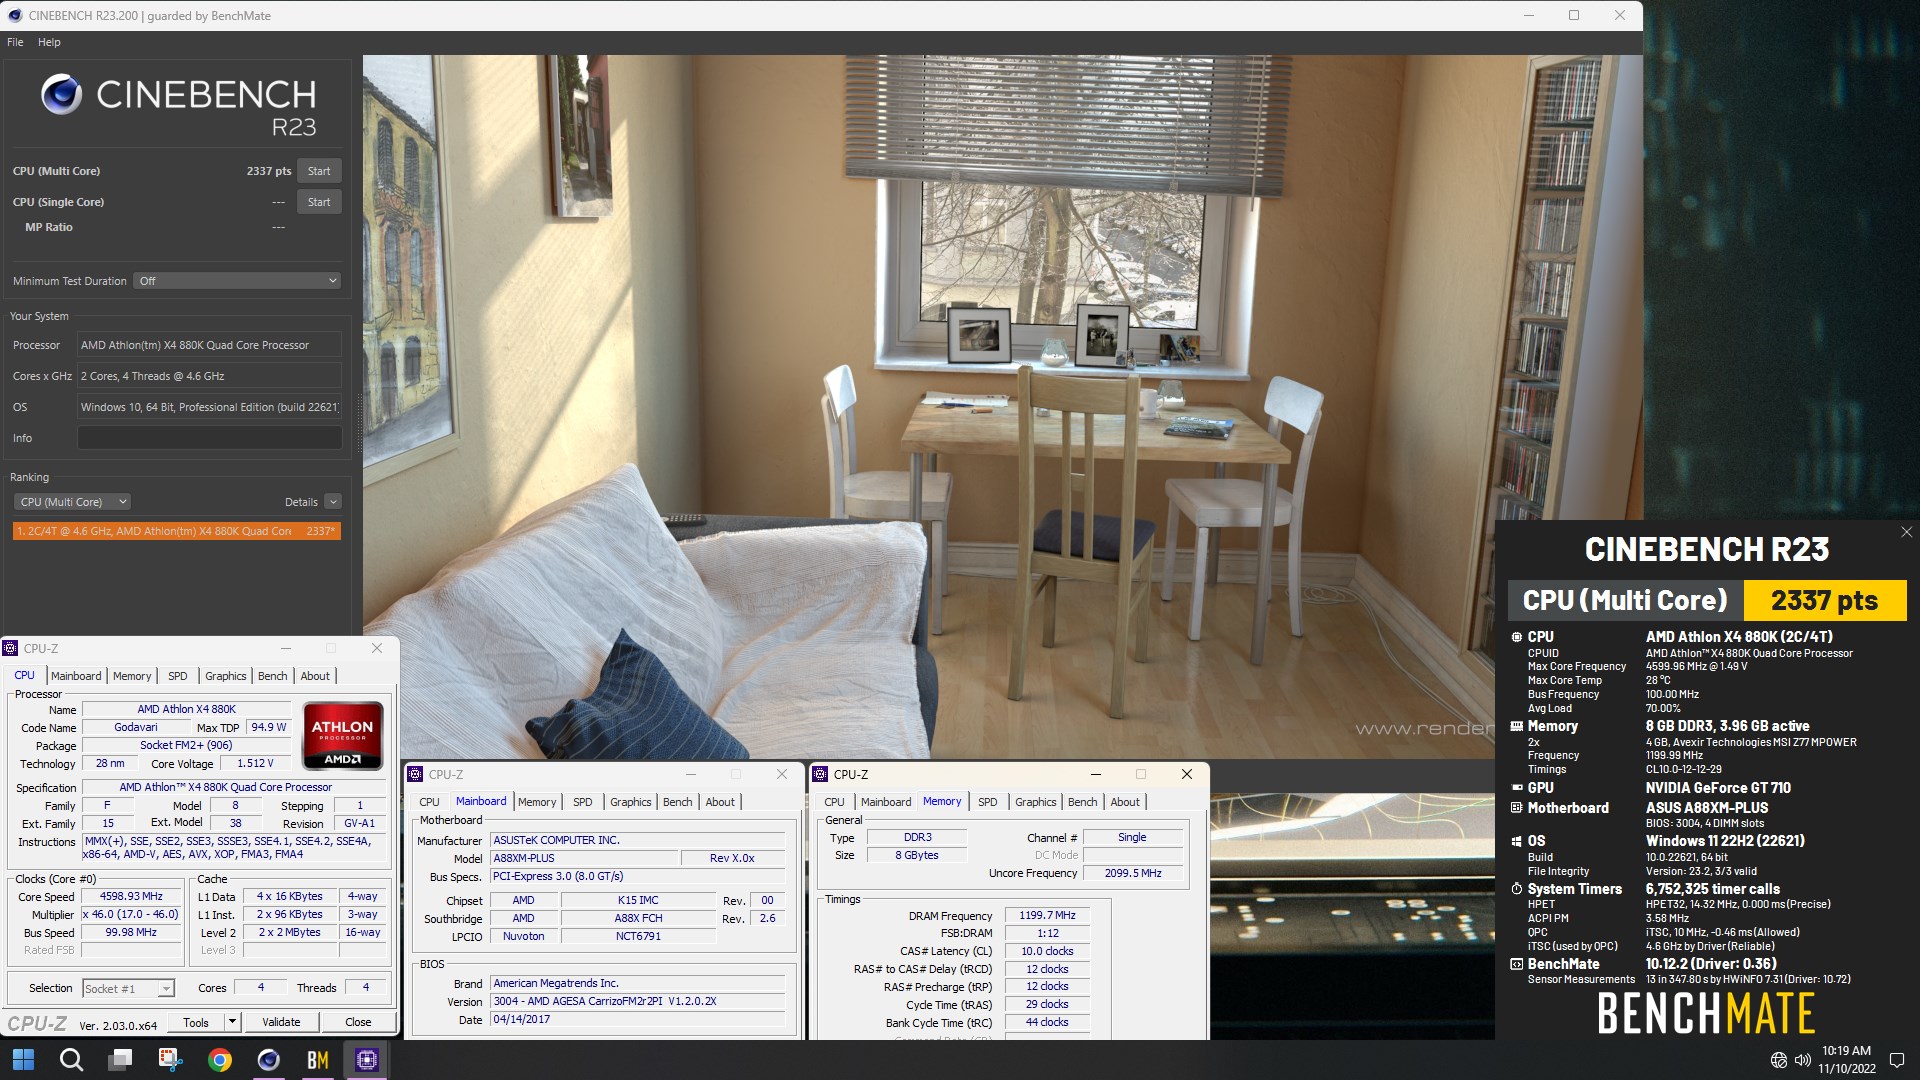Viewport: 1920px width, 1080px height.
Task: Close the BenchMate result overlay
Action: 1906,532
